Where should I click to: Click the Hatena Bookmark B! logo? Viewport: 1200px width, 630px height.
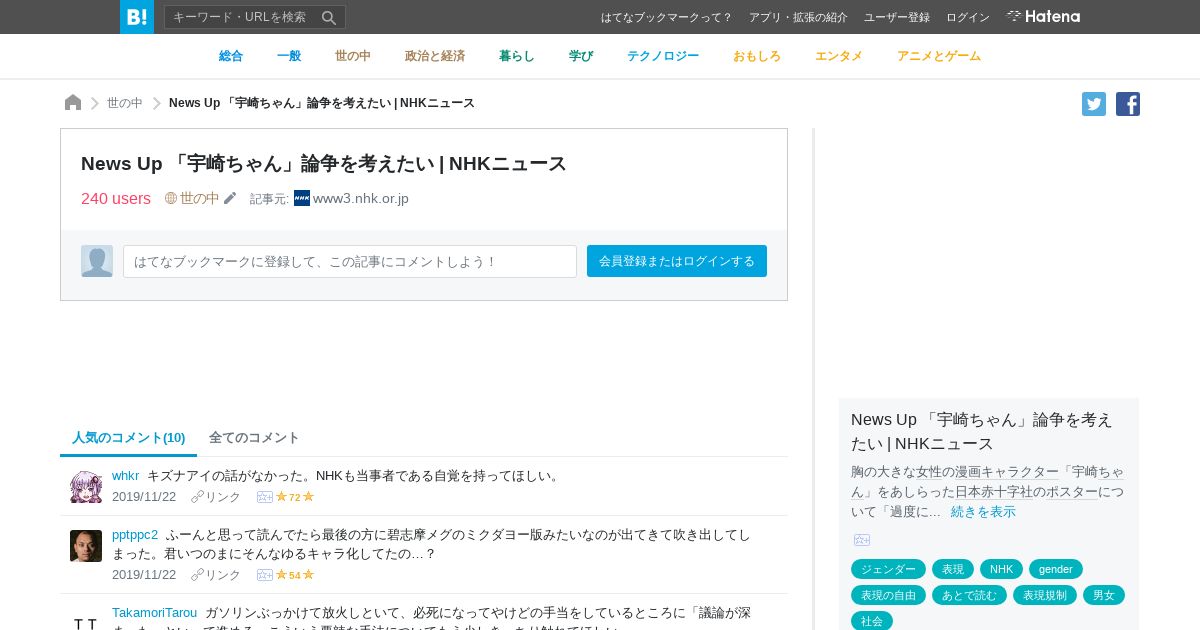point(137,17)
